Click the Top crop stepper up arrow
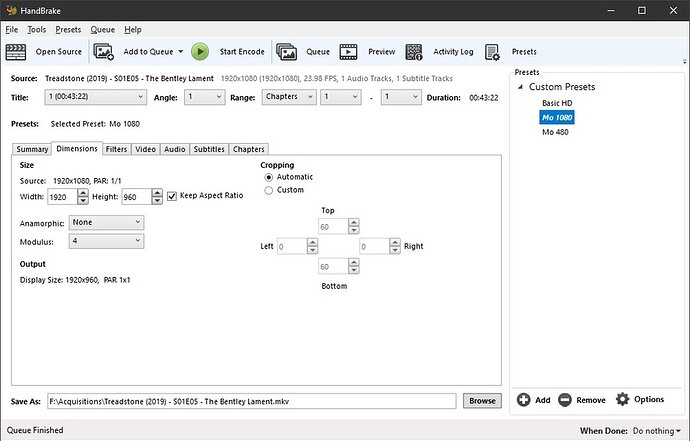 [354, 223]
